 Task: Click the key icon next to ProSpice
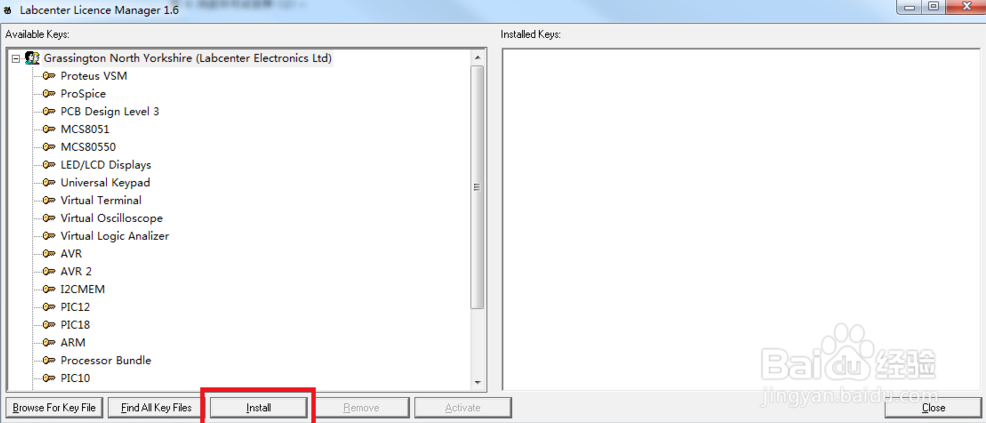pyautogui.click(x=48, y=93)
